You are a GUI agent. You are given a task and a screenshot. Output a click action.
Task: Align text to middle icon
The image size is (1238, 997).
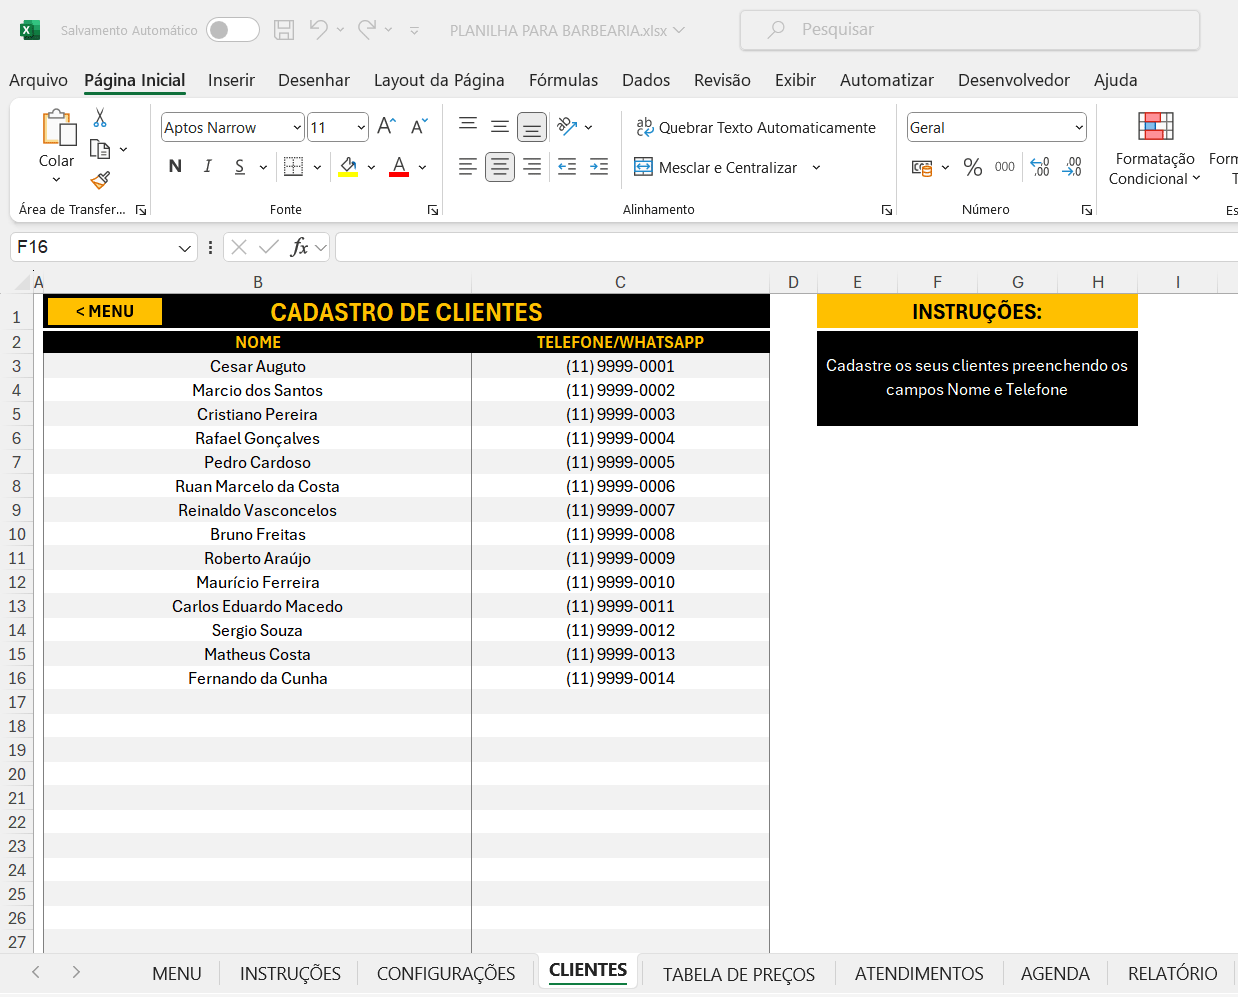499,127
